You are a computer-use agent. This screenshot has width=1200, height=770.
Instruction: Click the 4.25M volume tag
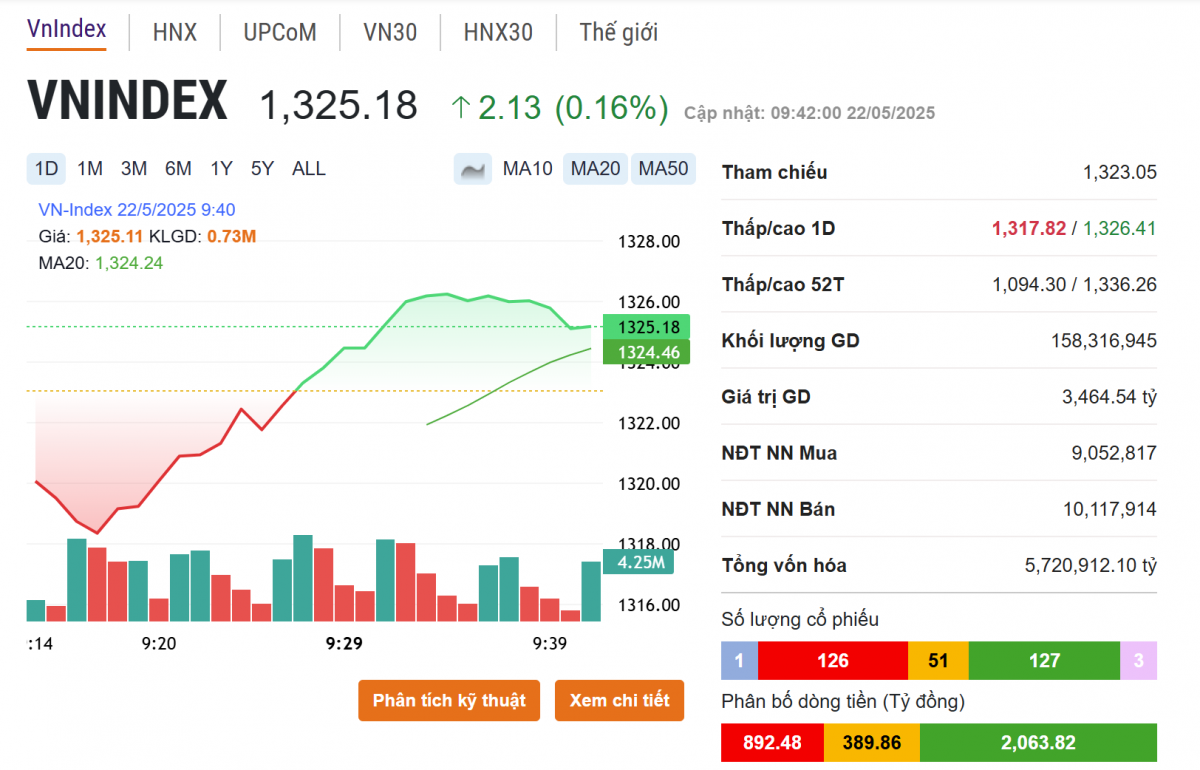click(639, 562)
